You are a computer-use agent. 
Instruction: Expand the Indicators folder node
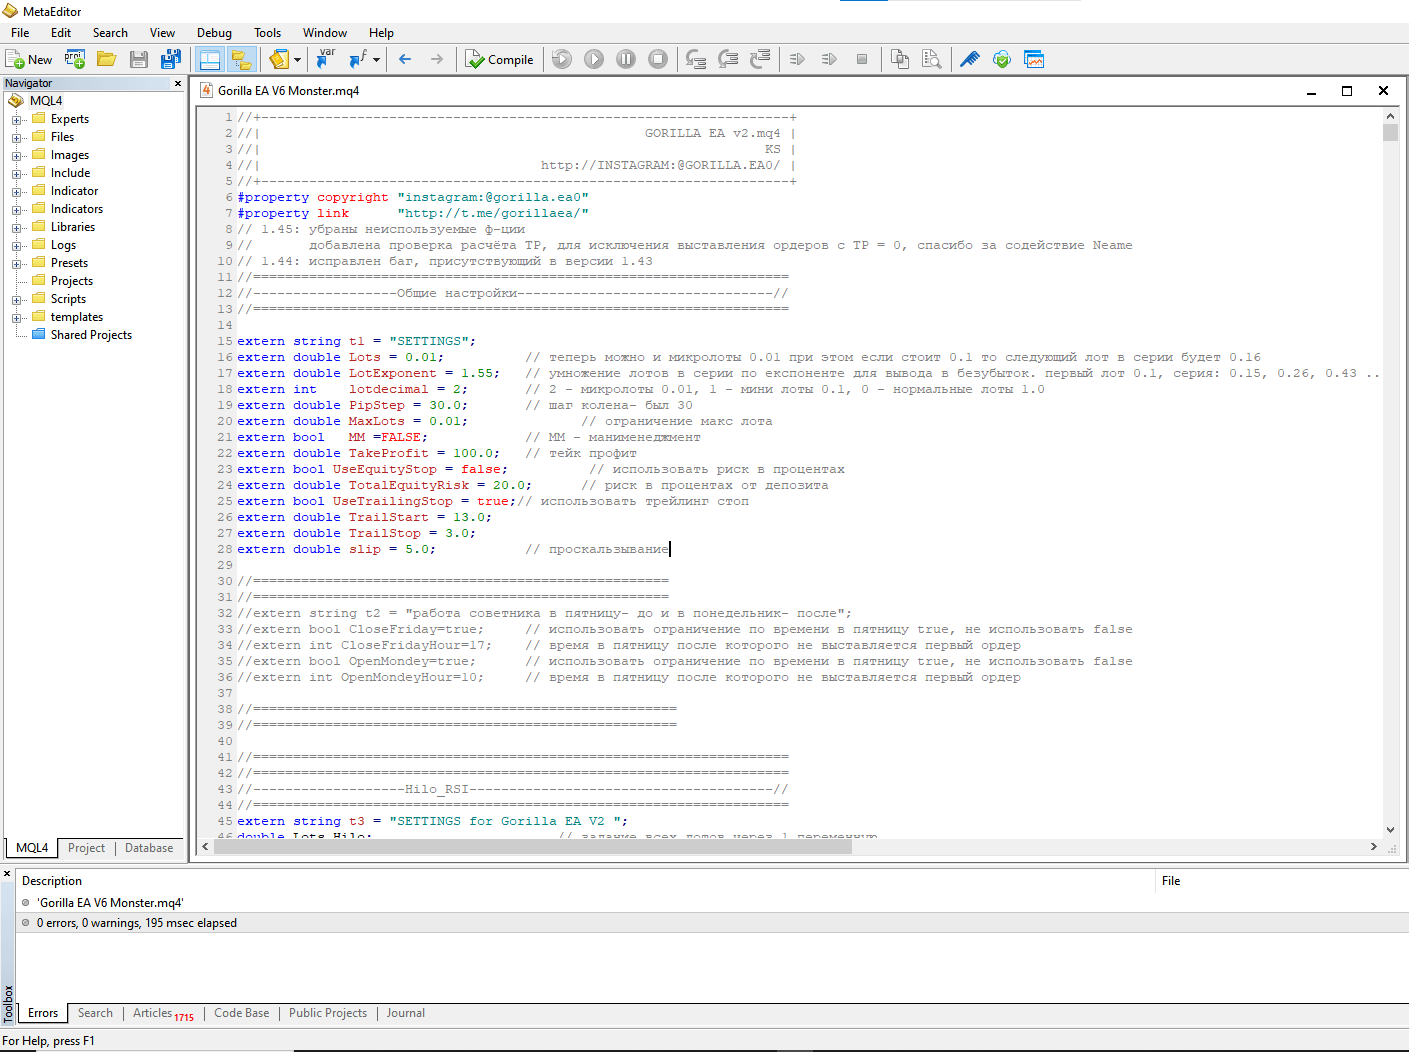(x=17, y=210)
